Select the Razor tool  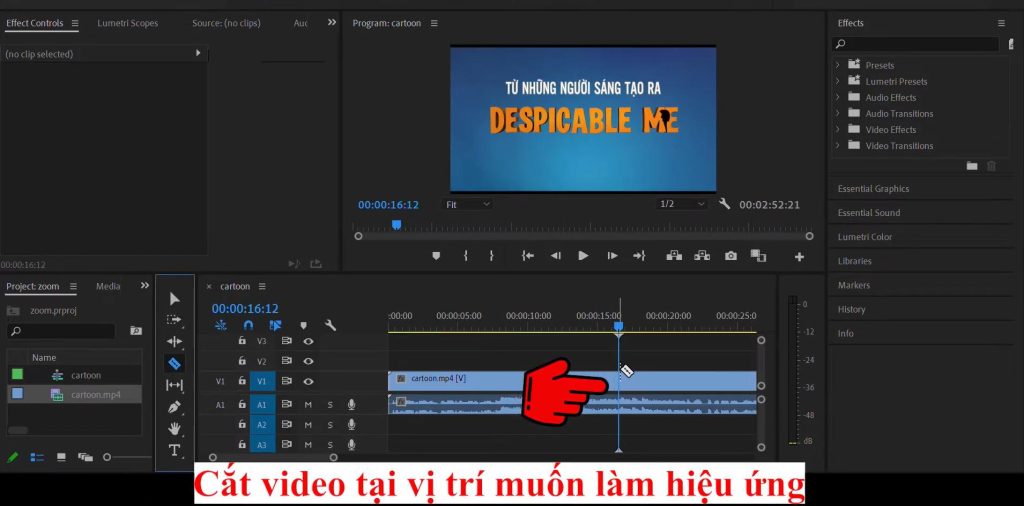(x=174, y=363)
